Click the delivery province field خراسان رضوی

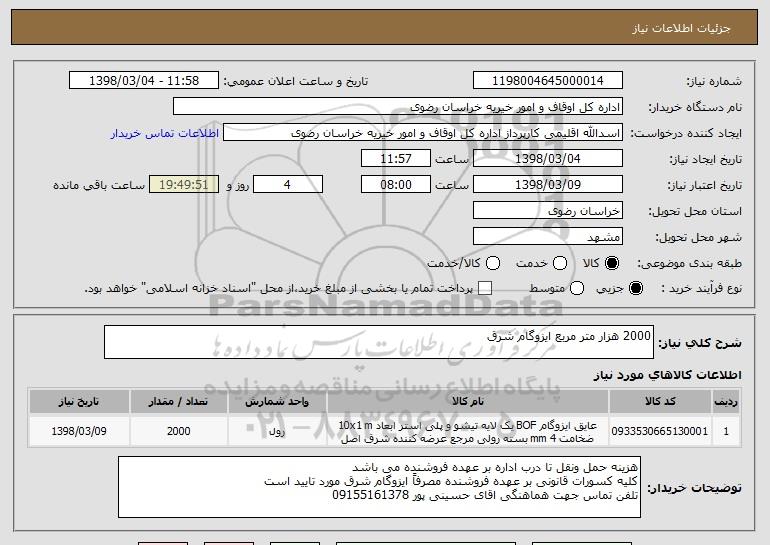pos(548,211)
